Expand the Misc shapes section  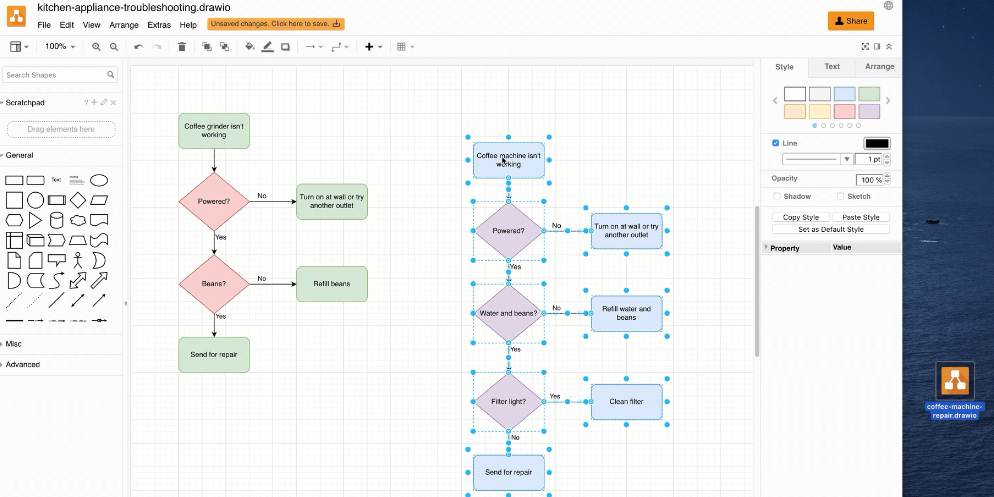click(x=14, y=343)
